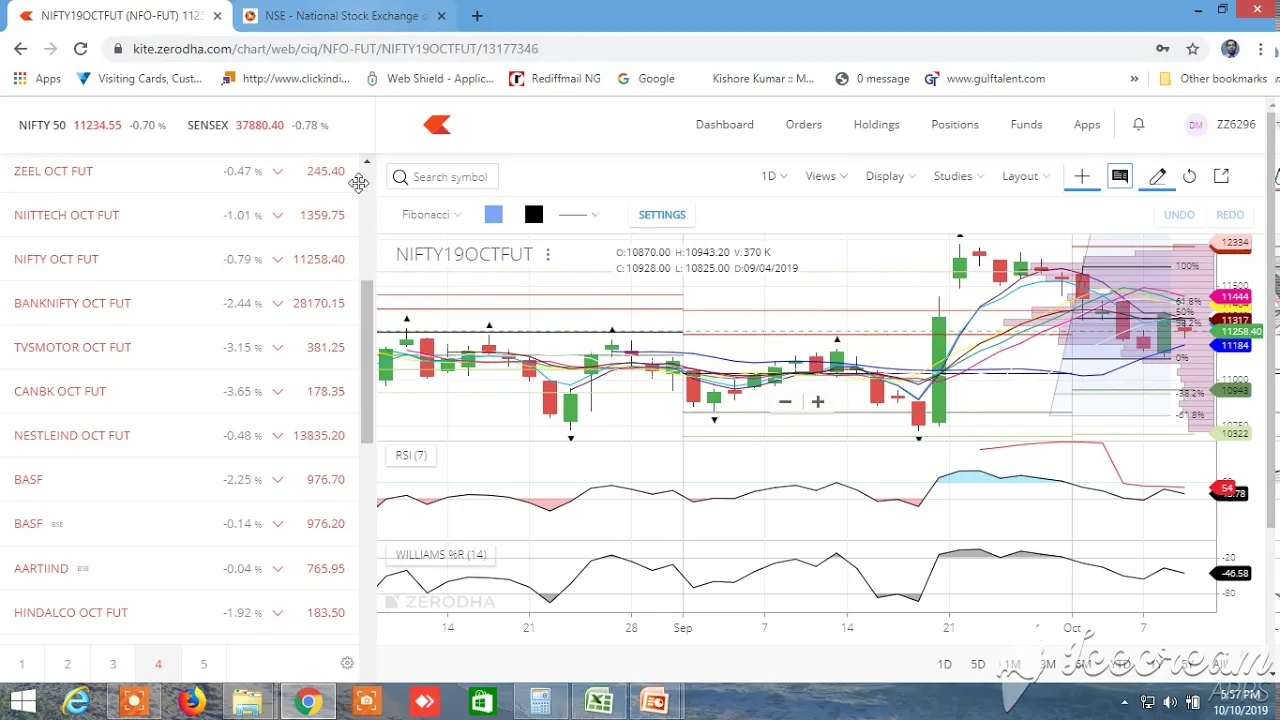Viewport: 1280px width, 720px height.
Task: Open File Explorer from taskbar
Action: click(248, 701)
